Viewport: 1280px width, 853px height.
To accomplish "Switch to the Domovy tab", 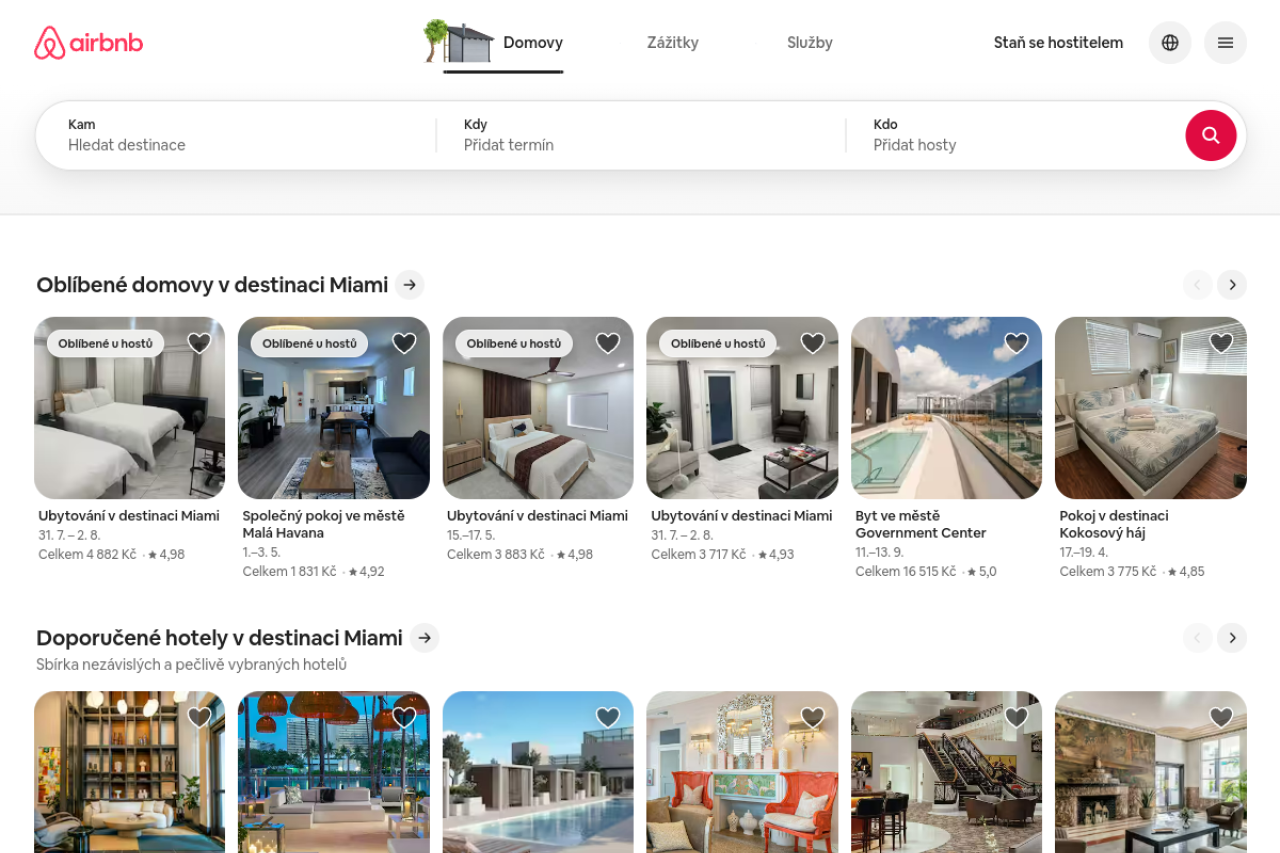I will coord(533,43).
